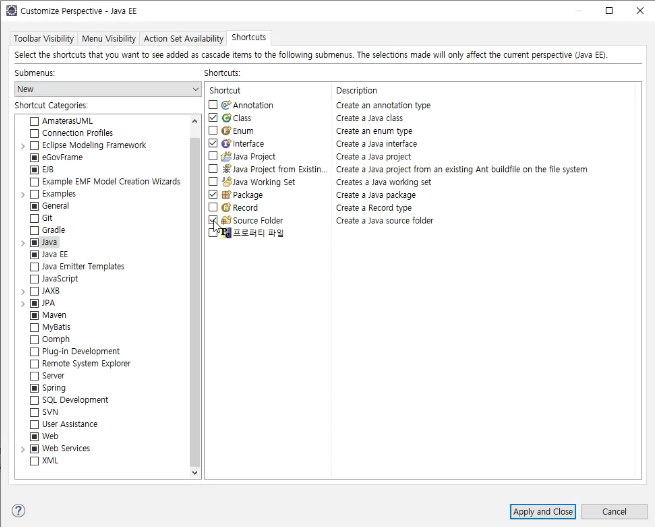Click 'Creates a Java working set' description
Image resolution: width=655 pixels, height=527 pixels.
click(383, 182)
